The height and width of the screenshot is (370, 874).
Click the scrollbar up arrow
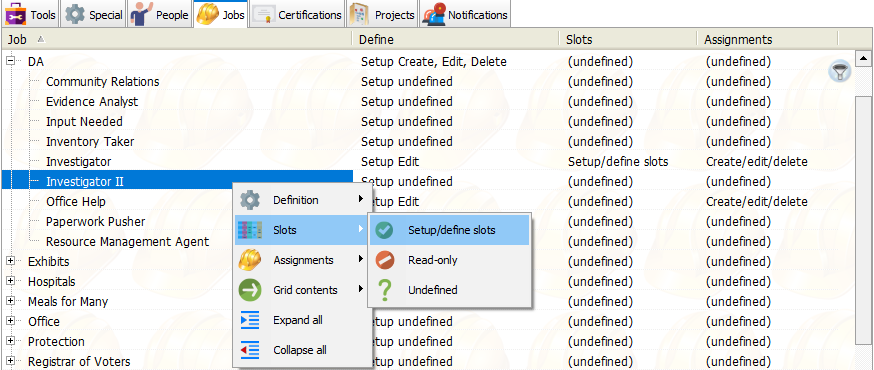click(x=863, y=58)
